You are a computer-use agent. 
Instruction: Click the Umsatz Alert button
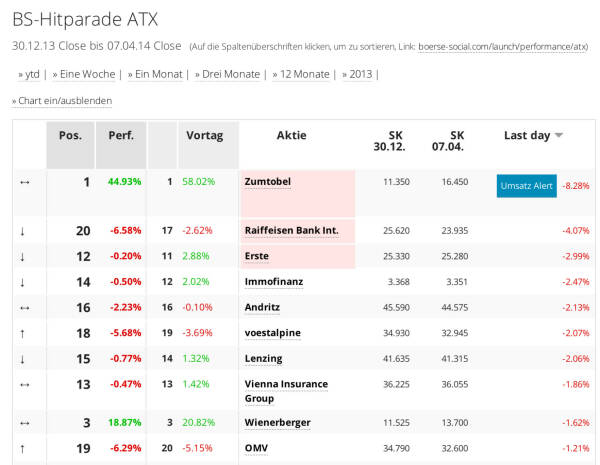(x=526, y=185)
